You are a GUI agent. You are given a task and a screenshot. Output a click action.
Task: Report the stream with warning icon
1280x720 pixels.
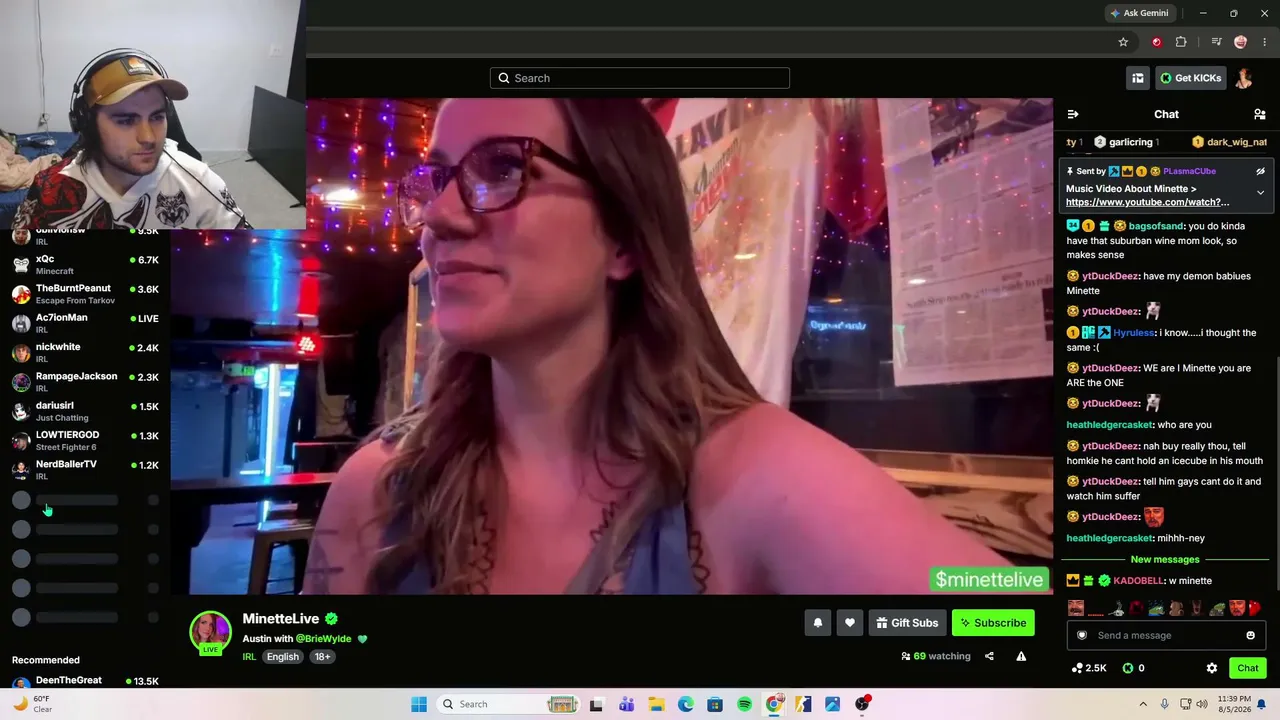1021,656
